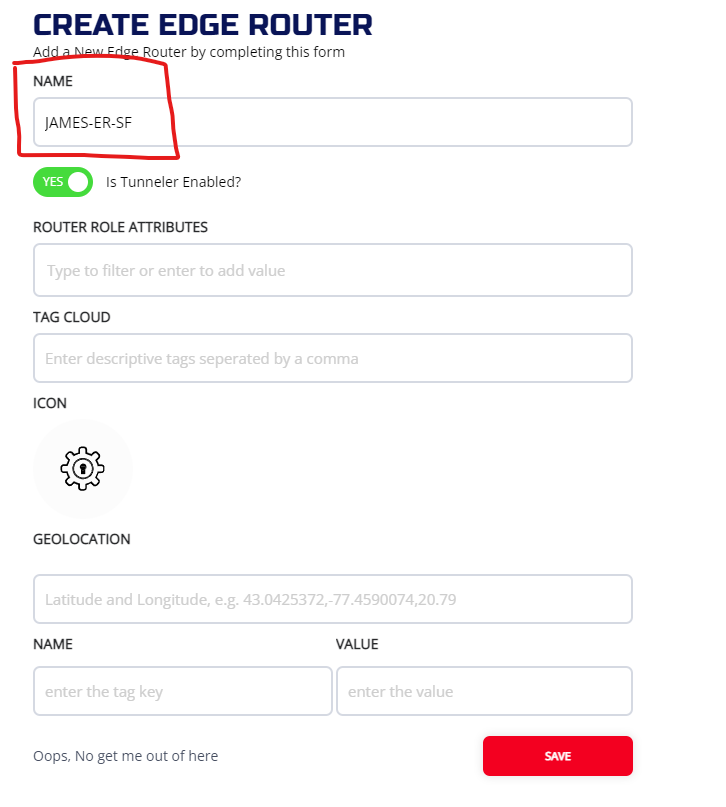Click the GEOLOCATION label
726x807 pixels.
click(x=82, y=539)
